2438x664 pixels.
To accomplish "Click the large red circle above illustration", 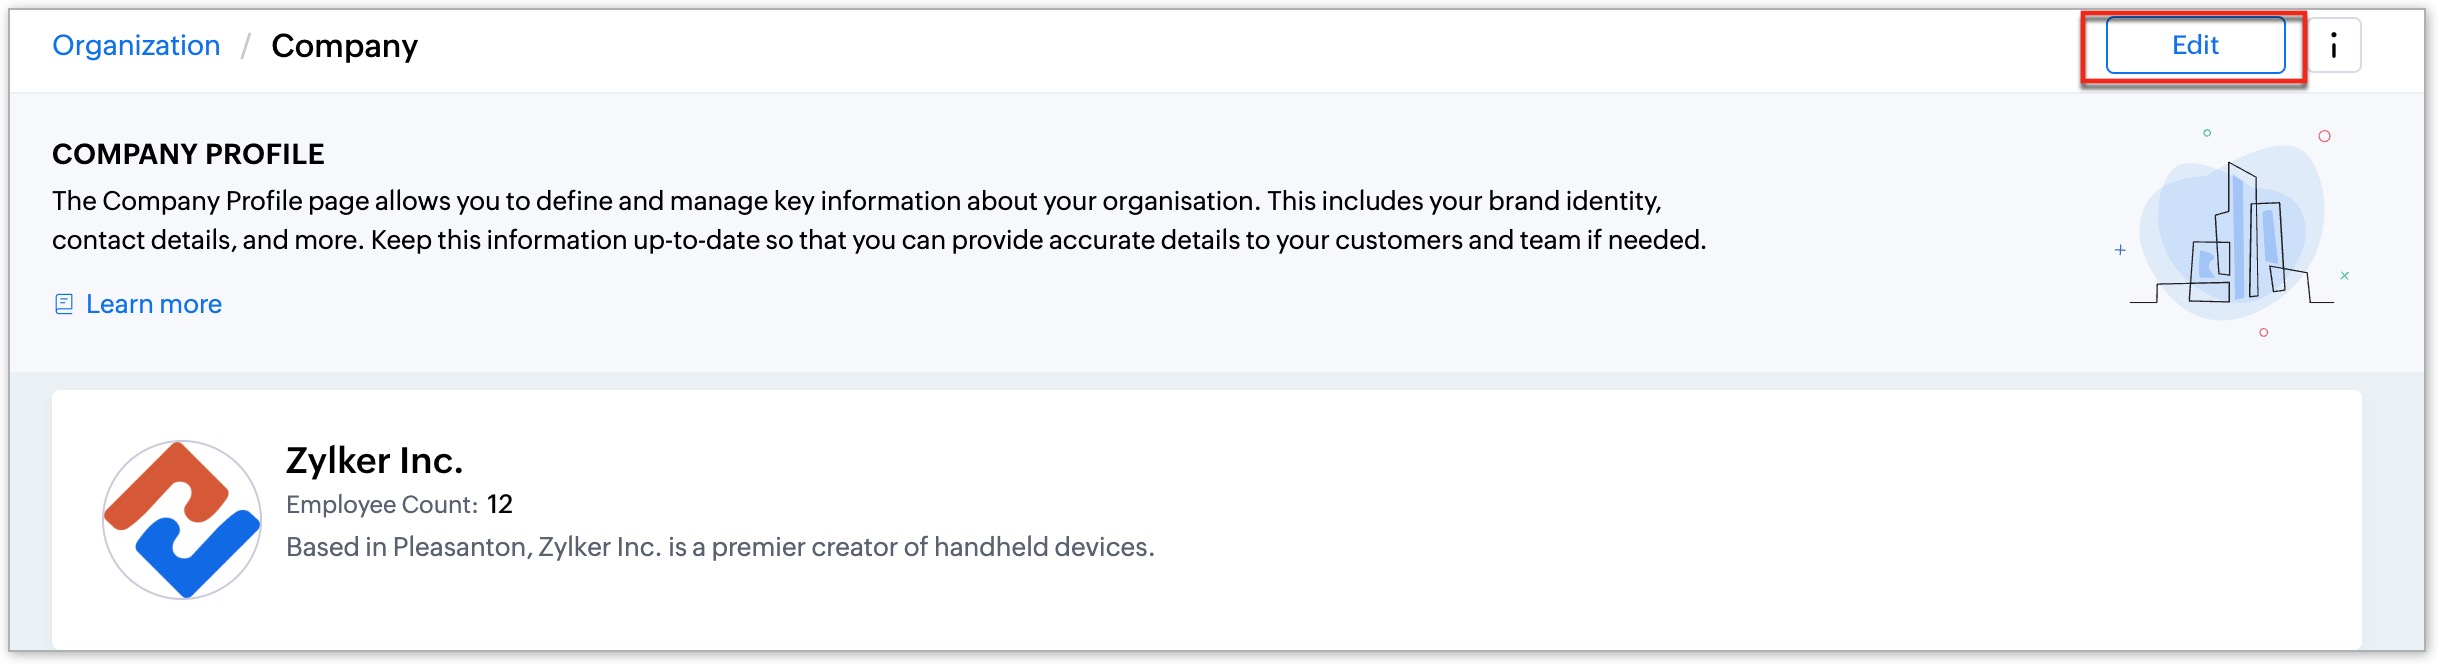I will point(2325,136).
